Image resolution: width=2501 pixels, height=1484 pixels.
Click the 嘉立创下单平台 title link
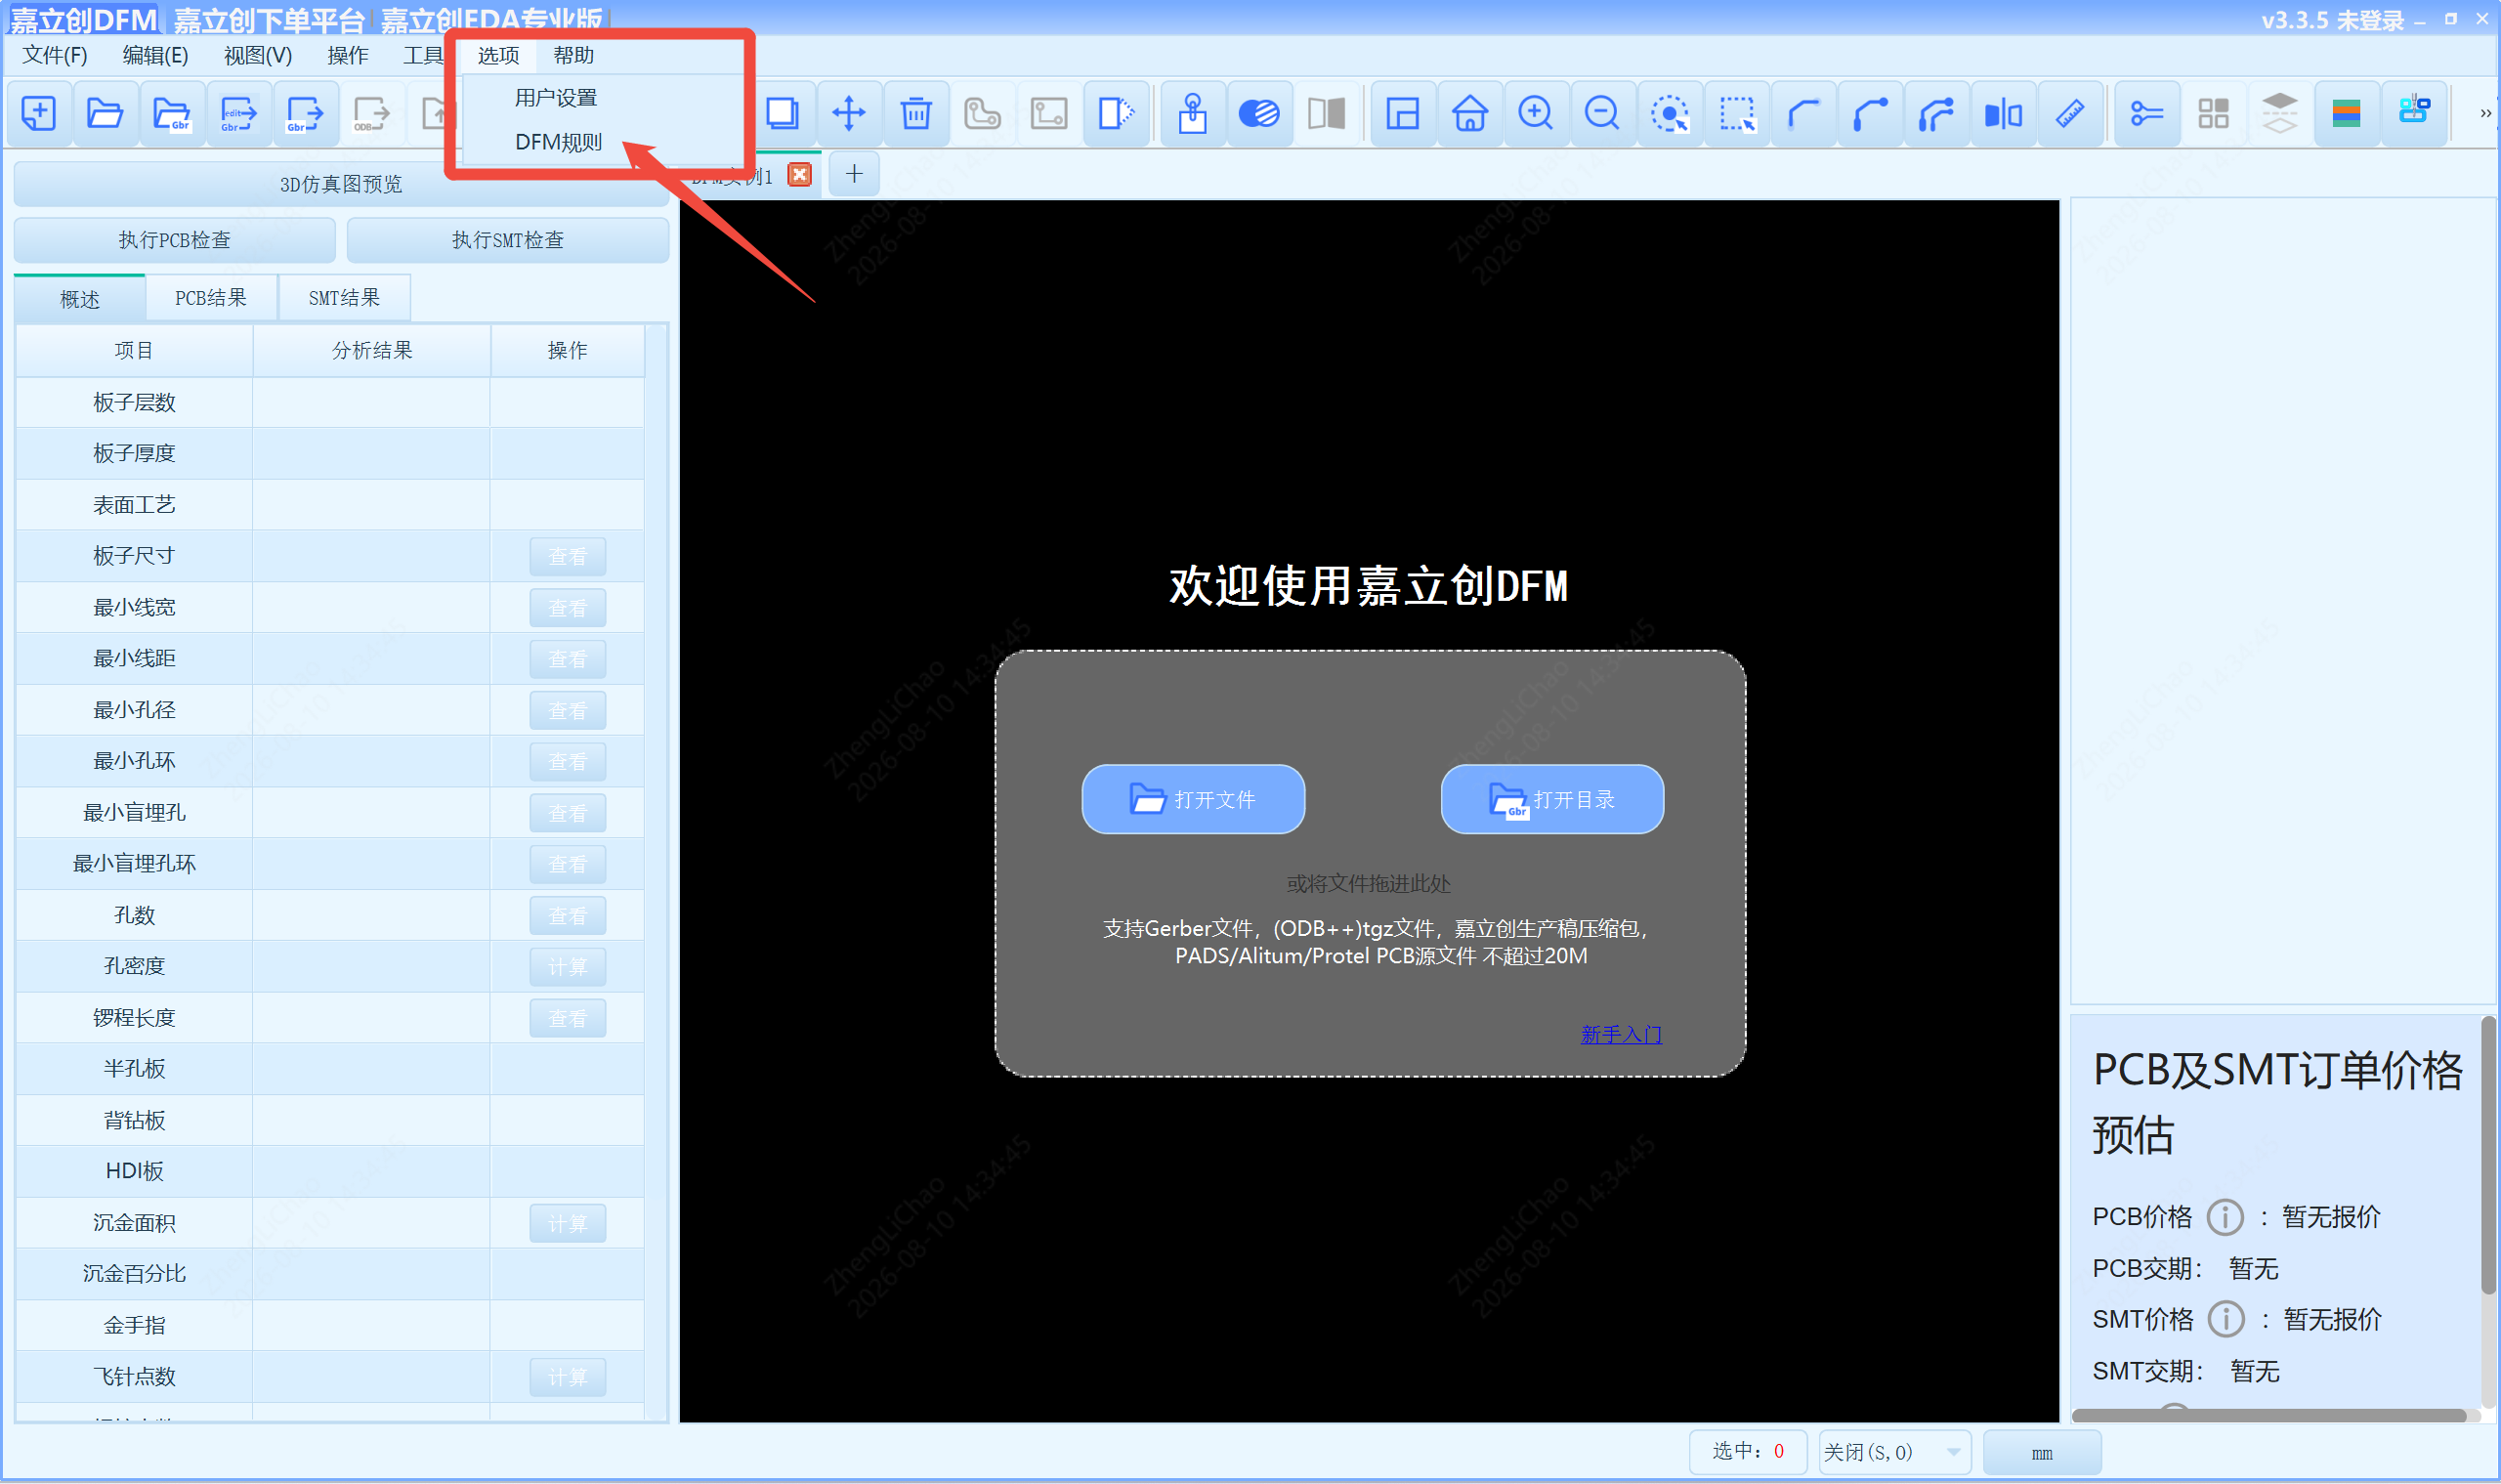pos(269,20)
